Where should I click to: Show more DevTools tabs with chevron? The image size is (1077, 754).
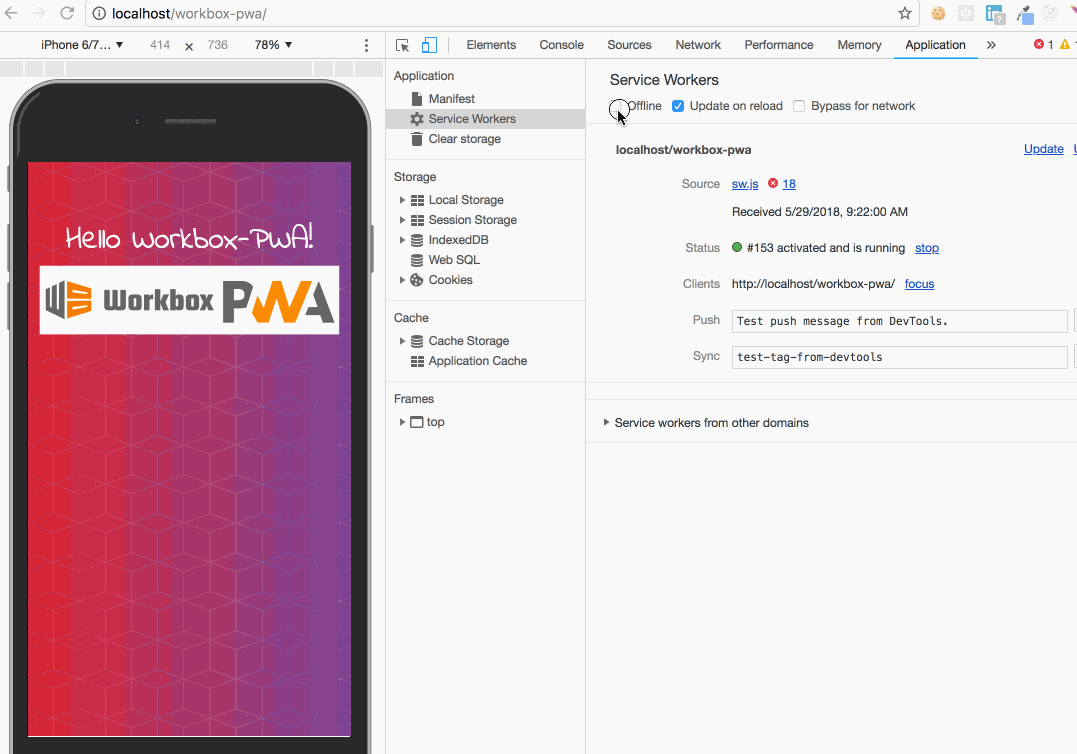click(x=991, y=45)
